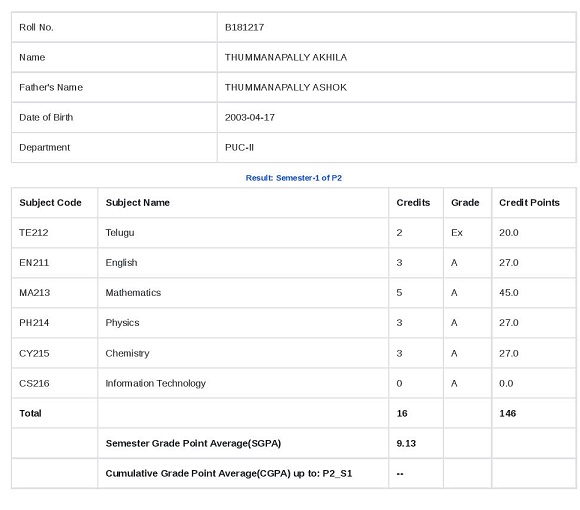The image size is (580, 510).
Task: Click the Grade column header
Action: [x=465, y=203]
